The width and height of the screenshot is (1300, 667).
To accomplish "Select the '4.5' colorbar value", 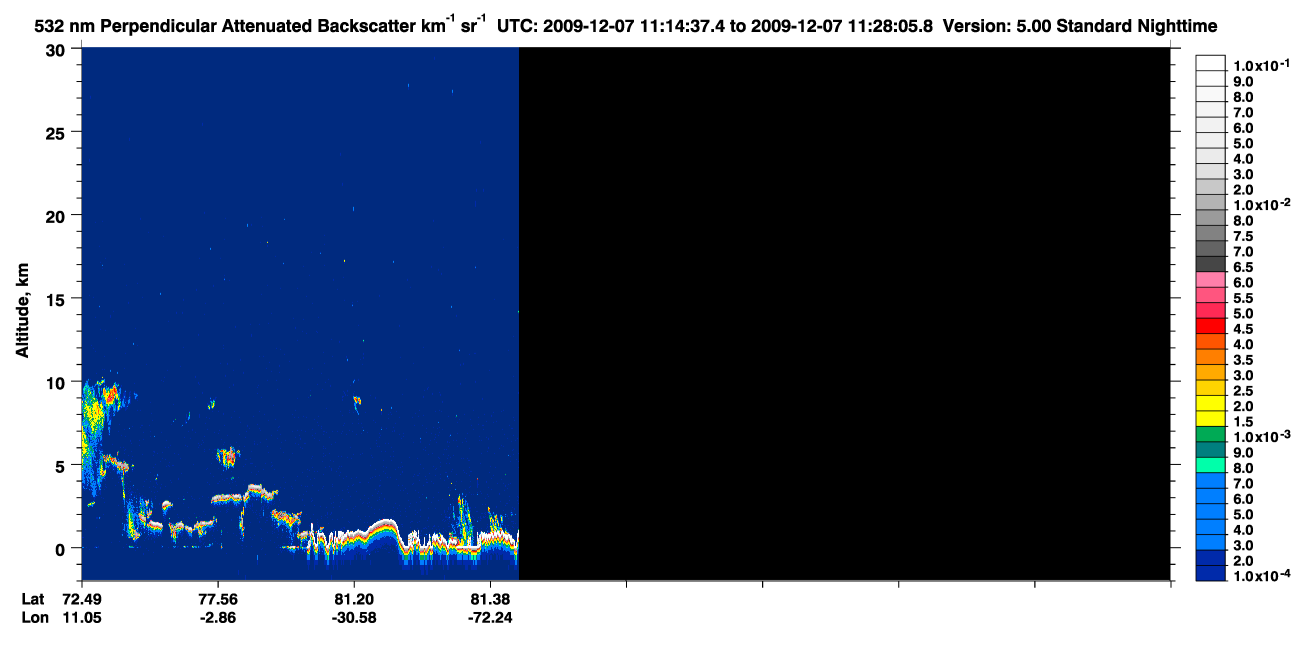I will point(1243,328).
